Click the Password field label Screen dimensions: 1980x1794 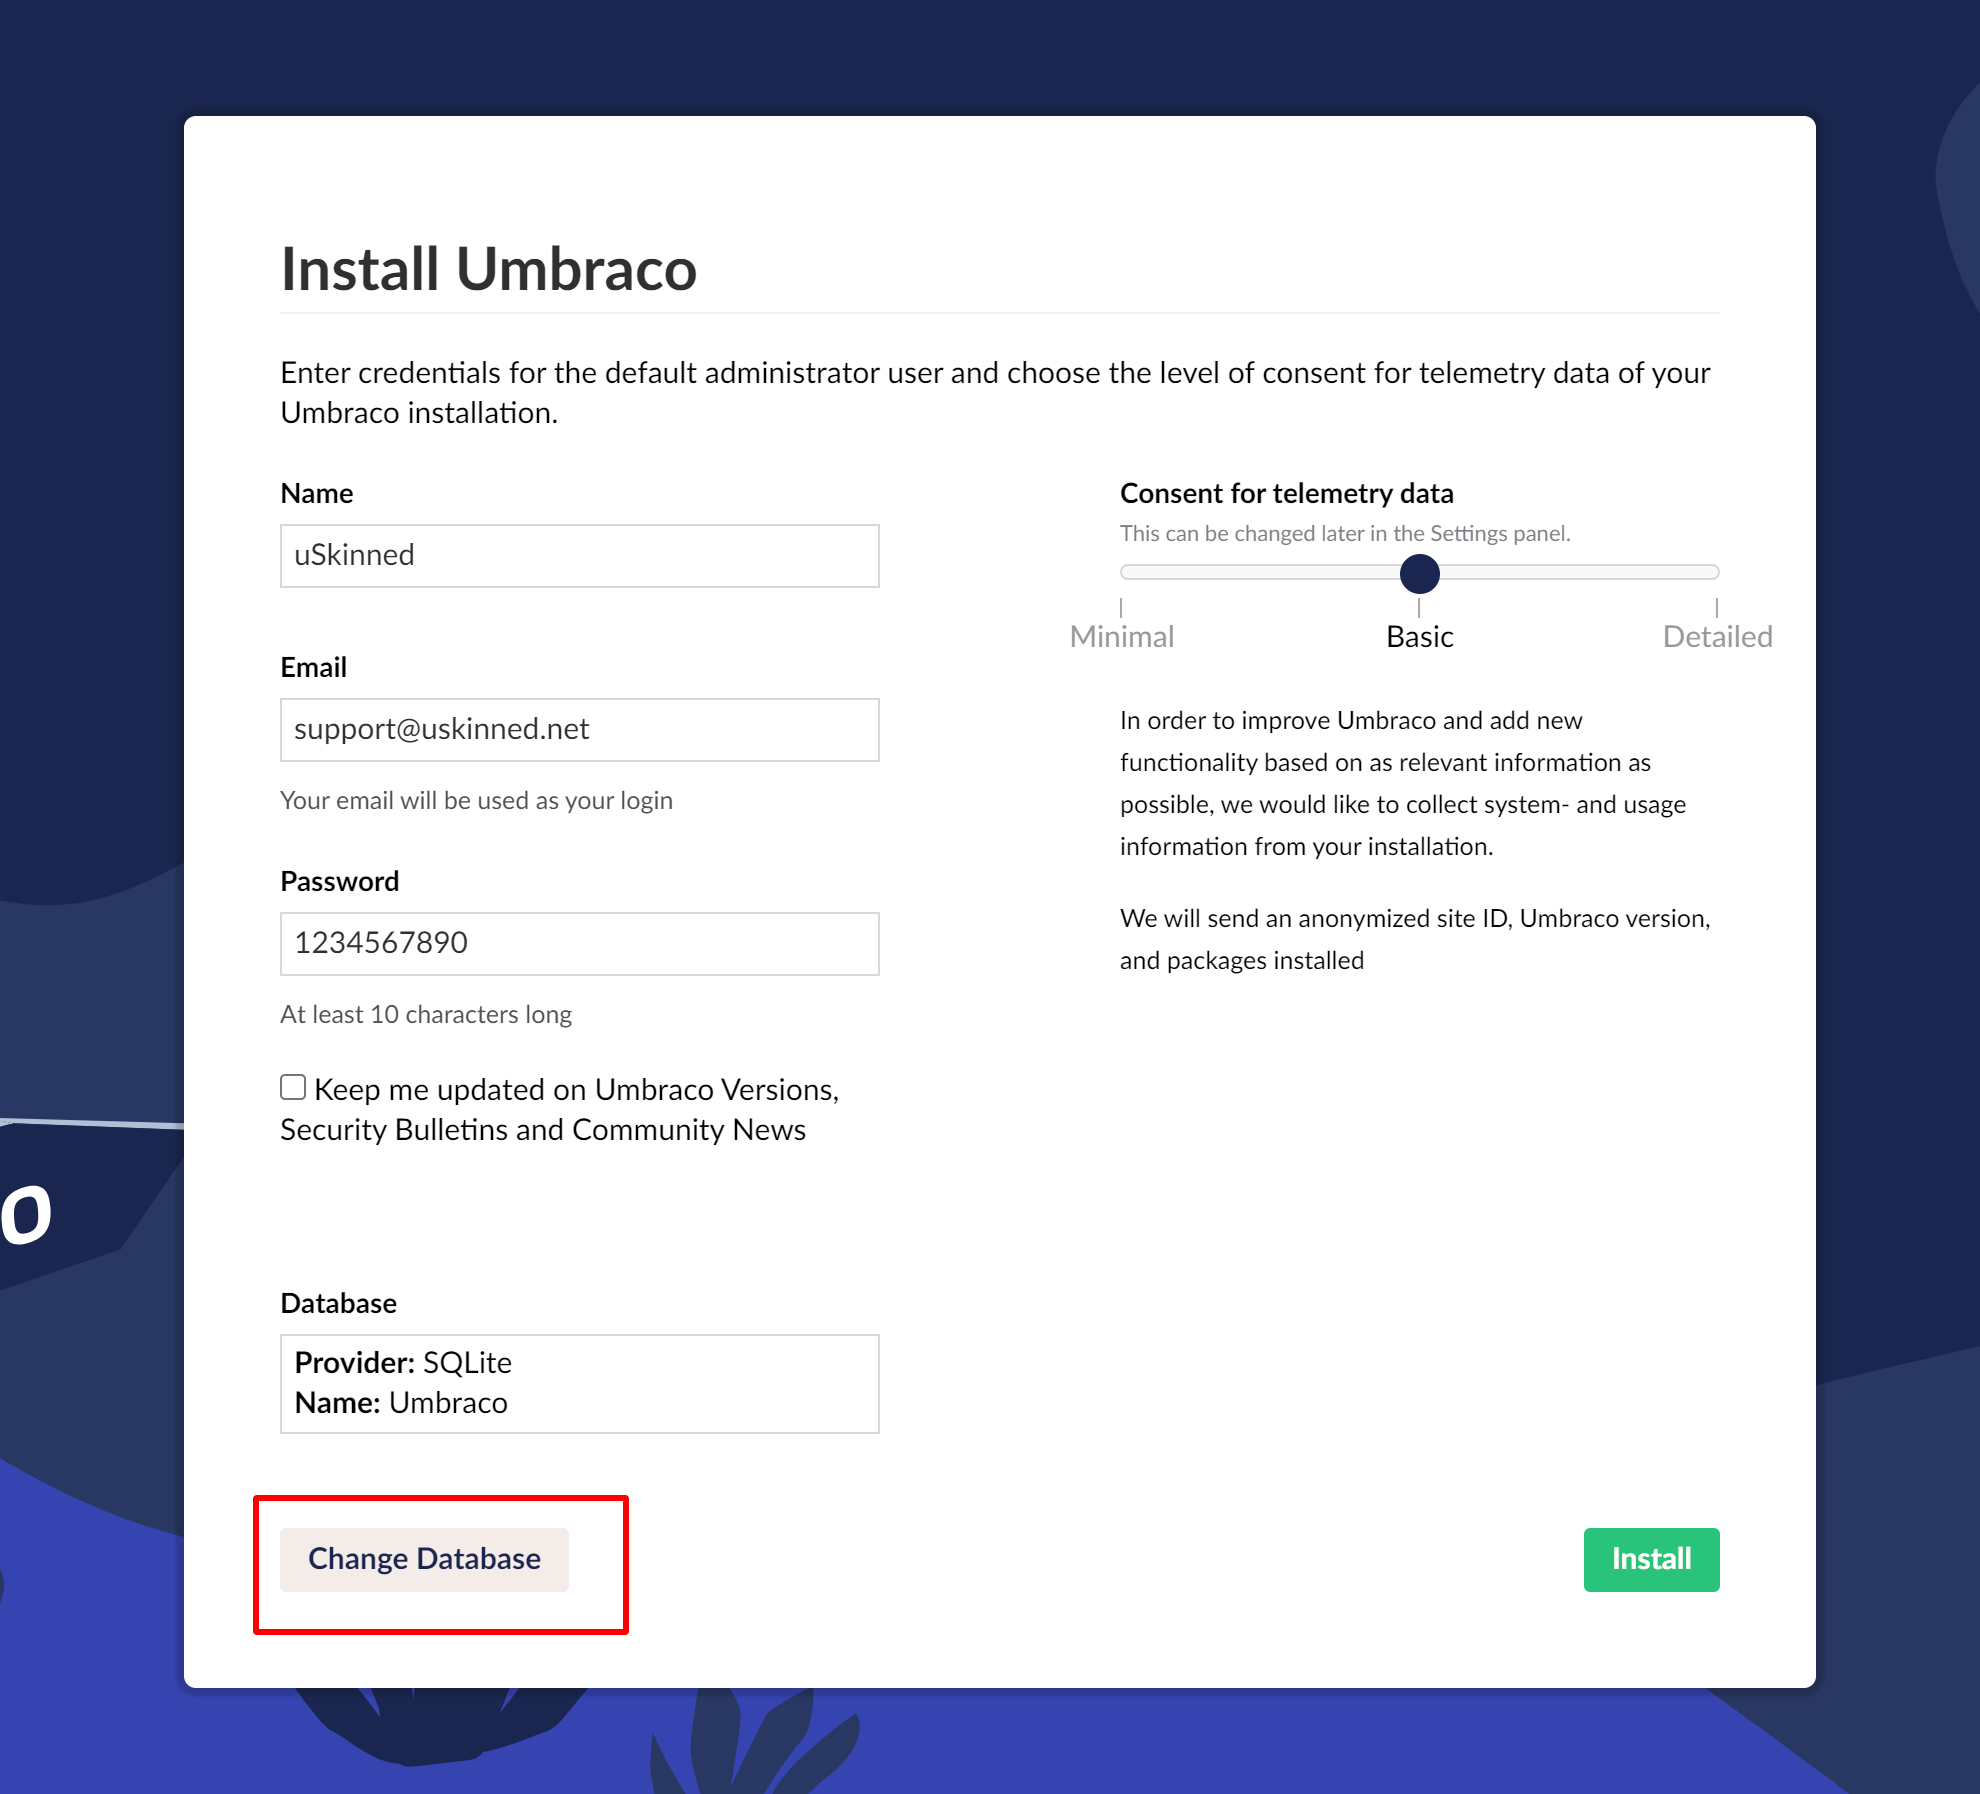click(x=340, y=882)
